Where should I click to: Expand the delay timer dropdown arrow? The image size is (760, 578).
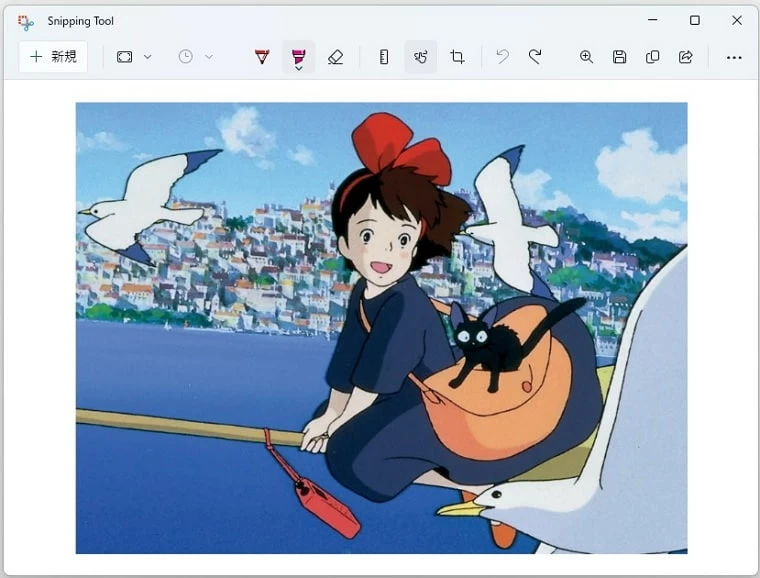coord(209,57)
